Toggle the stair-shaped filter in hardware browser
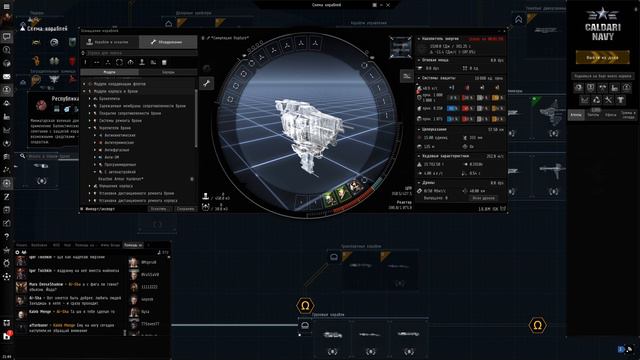Image resolution: width=640 pixels, height=360 pixels. click(153, 62)
